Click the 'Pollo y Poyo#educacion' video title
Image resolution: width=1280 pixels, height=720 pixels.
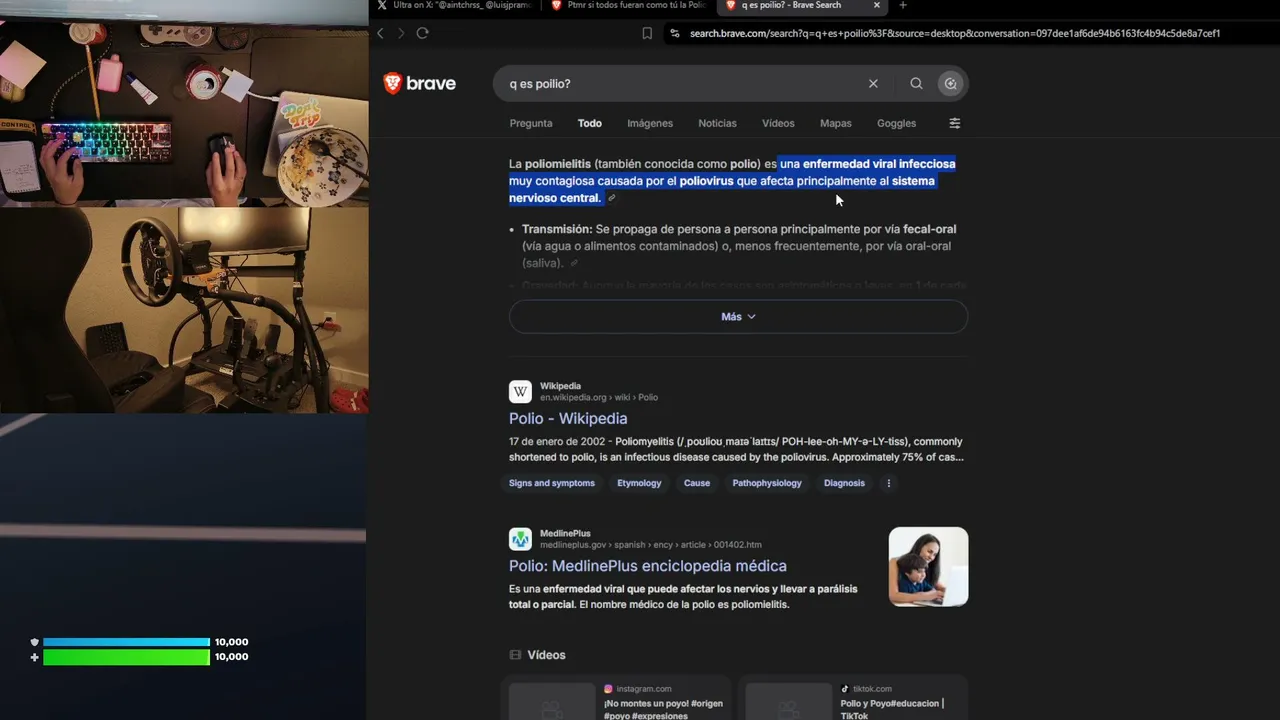click(x=892, y=709)
